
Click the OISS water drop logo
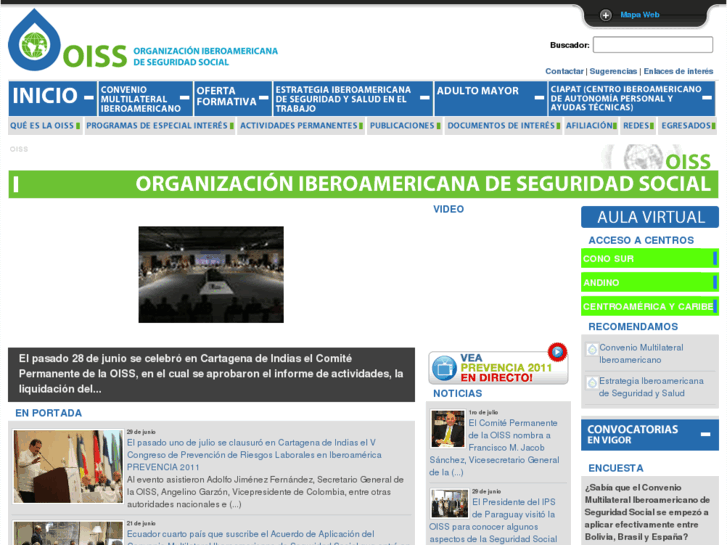click(34, 40)
